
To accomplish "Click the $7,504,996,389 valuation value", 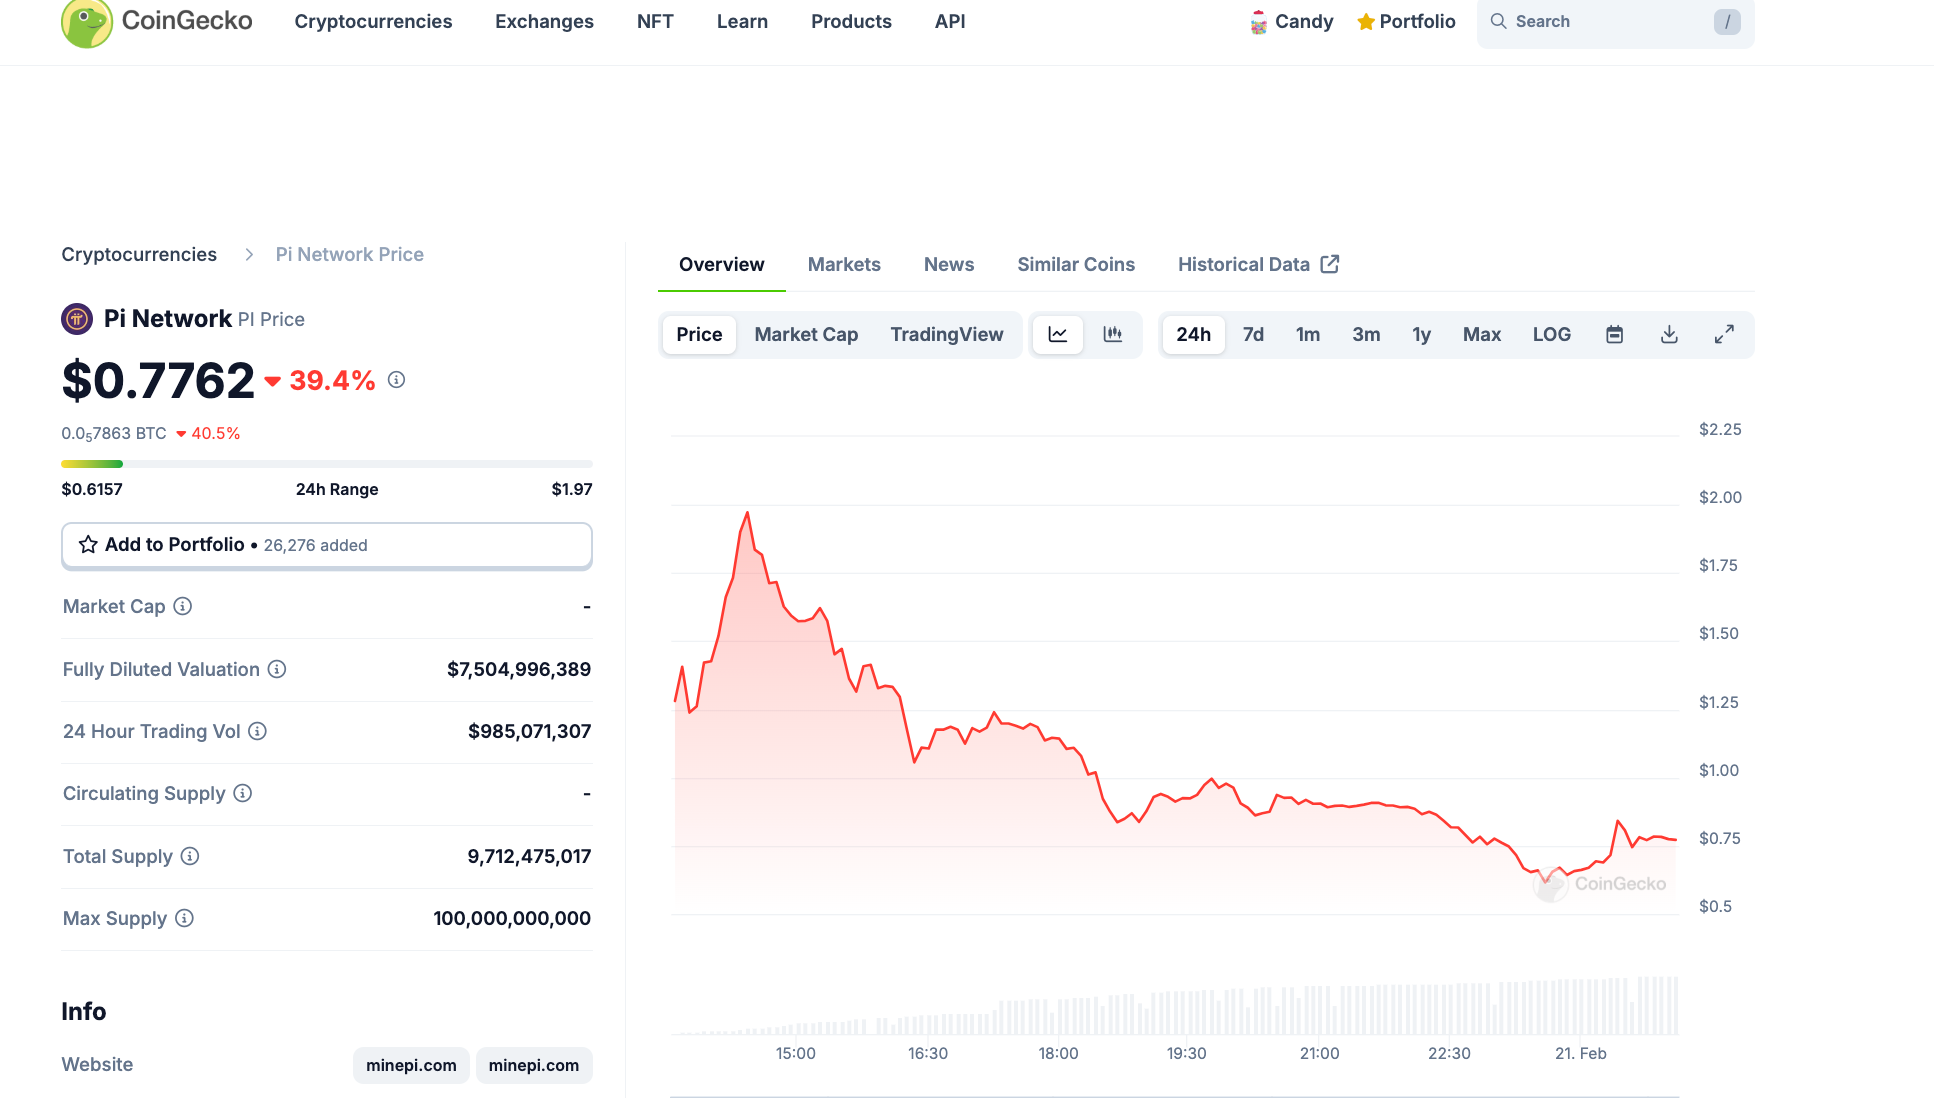I will [x=519, y=669].
